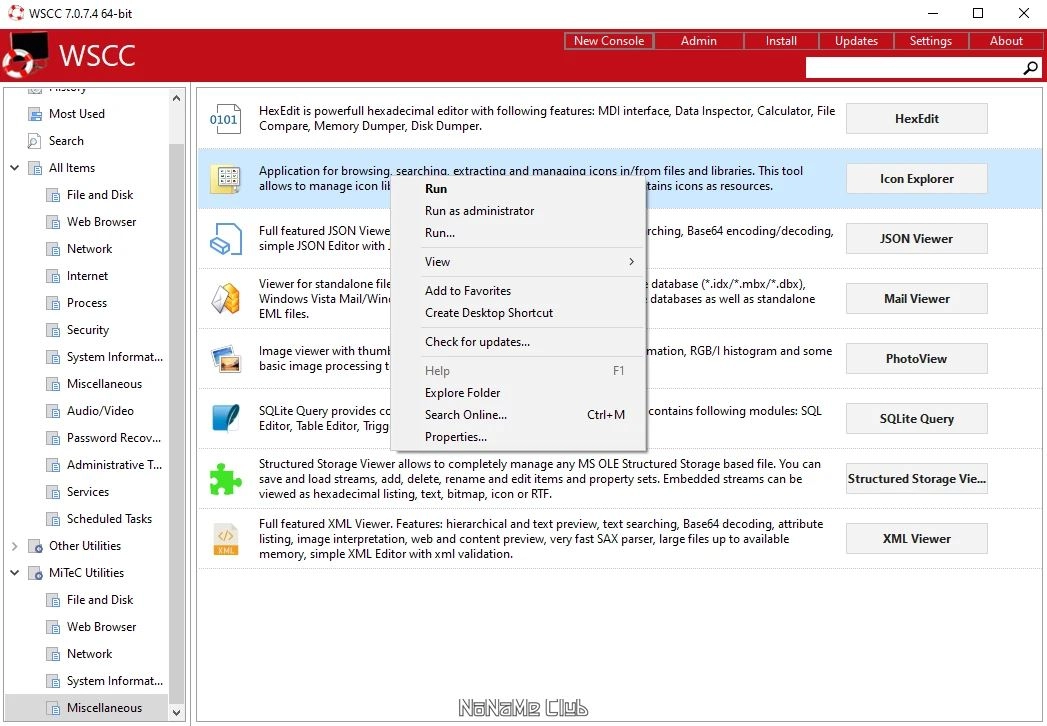Click the About header button
The width and height of the screenshot is (1047, 726).
pos(1006,41)
